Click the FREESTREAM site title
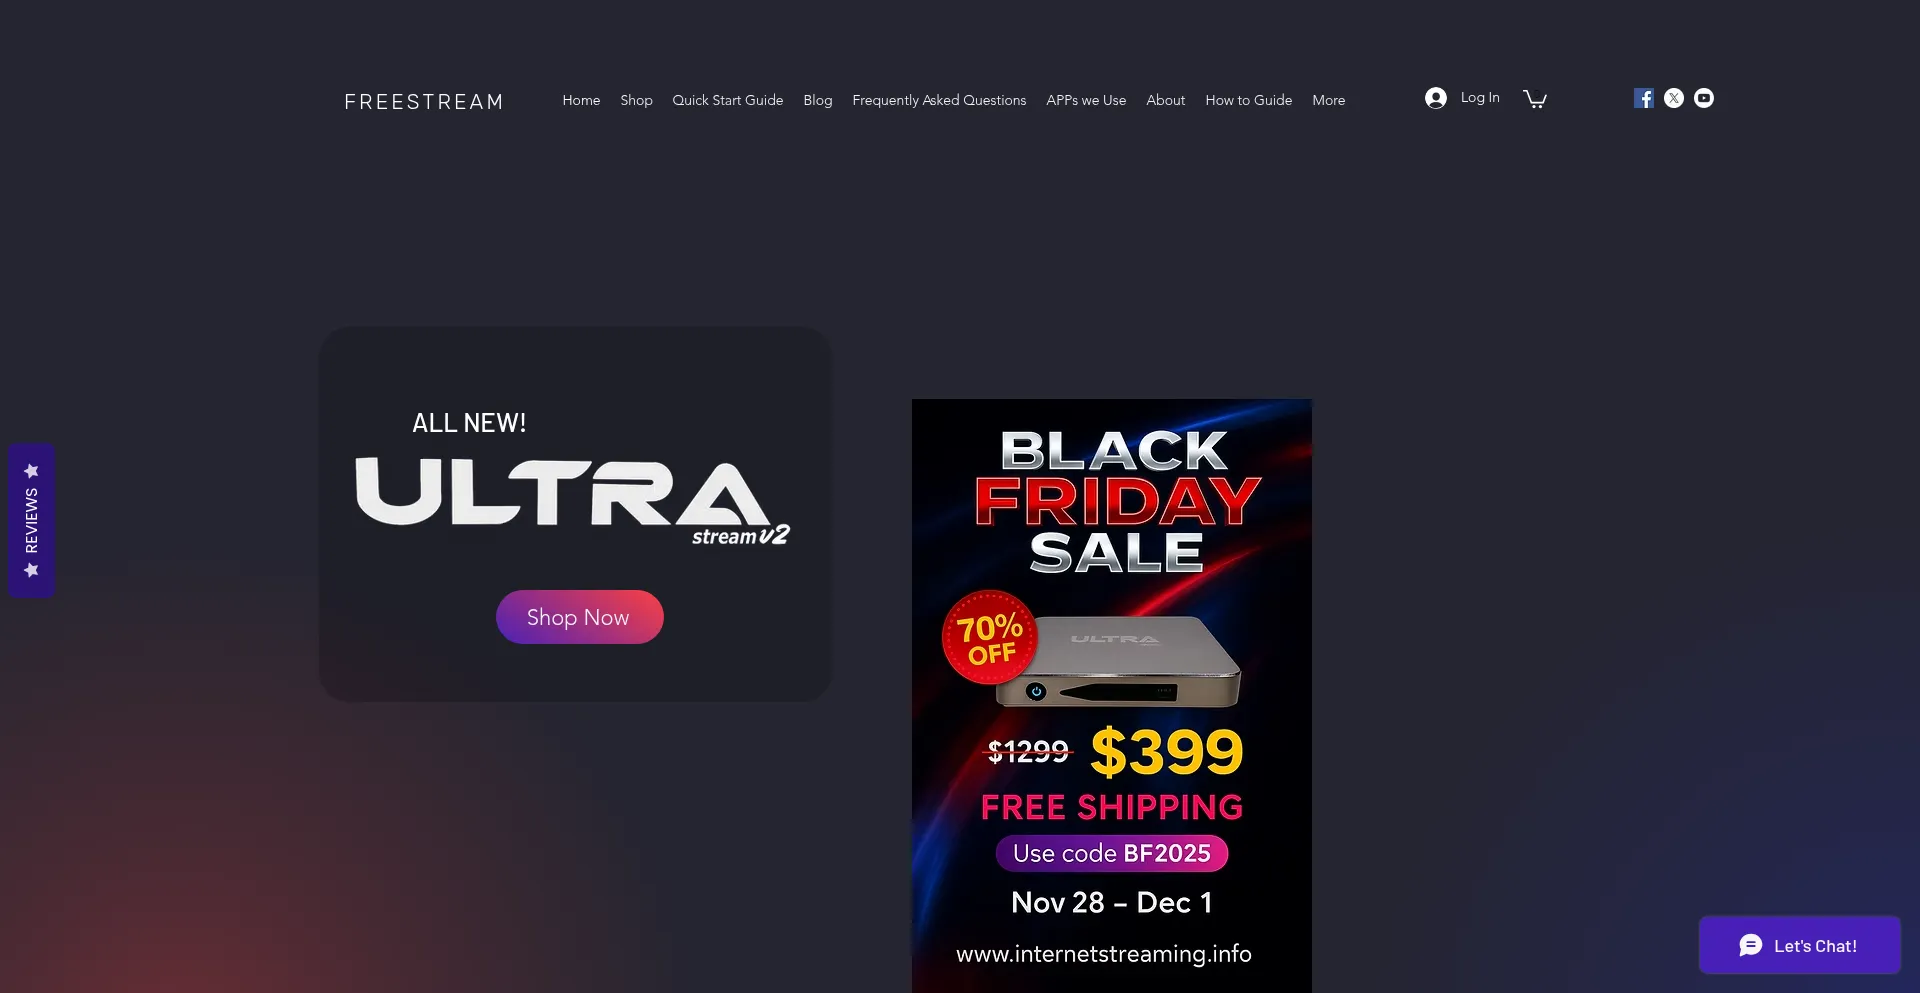 (424, 102)
